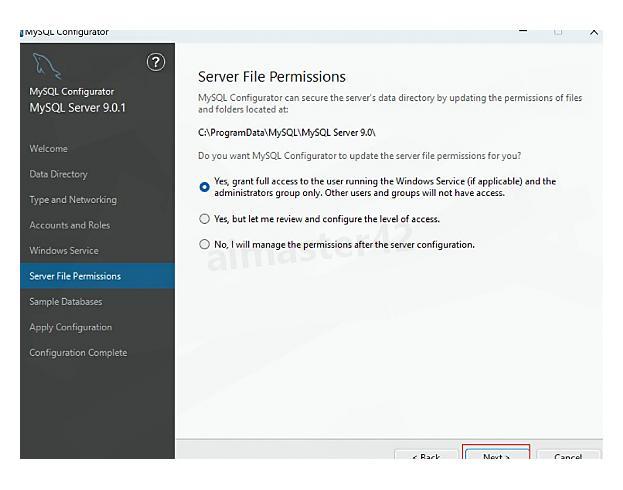This screenshot has width=623, height=490.
Task: Jump to Sample Databases step
Action: (x=66, y=301)
